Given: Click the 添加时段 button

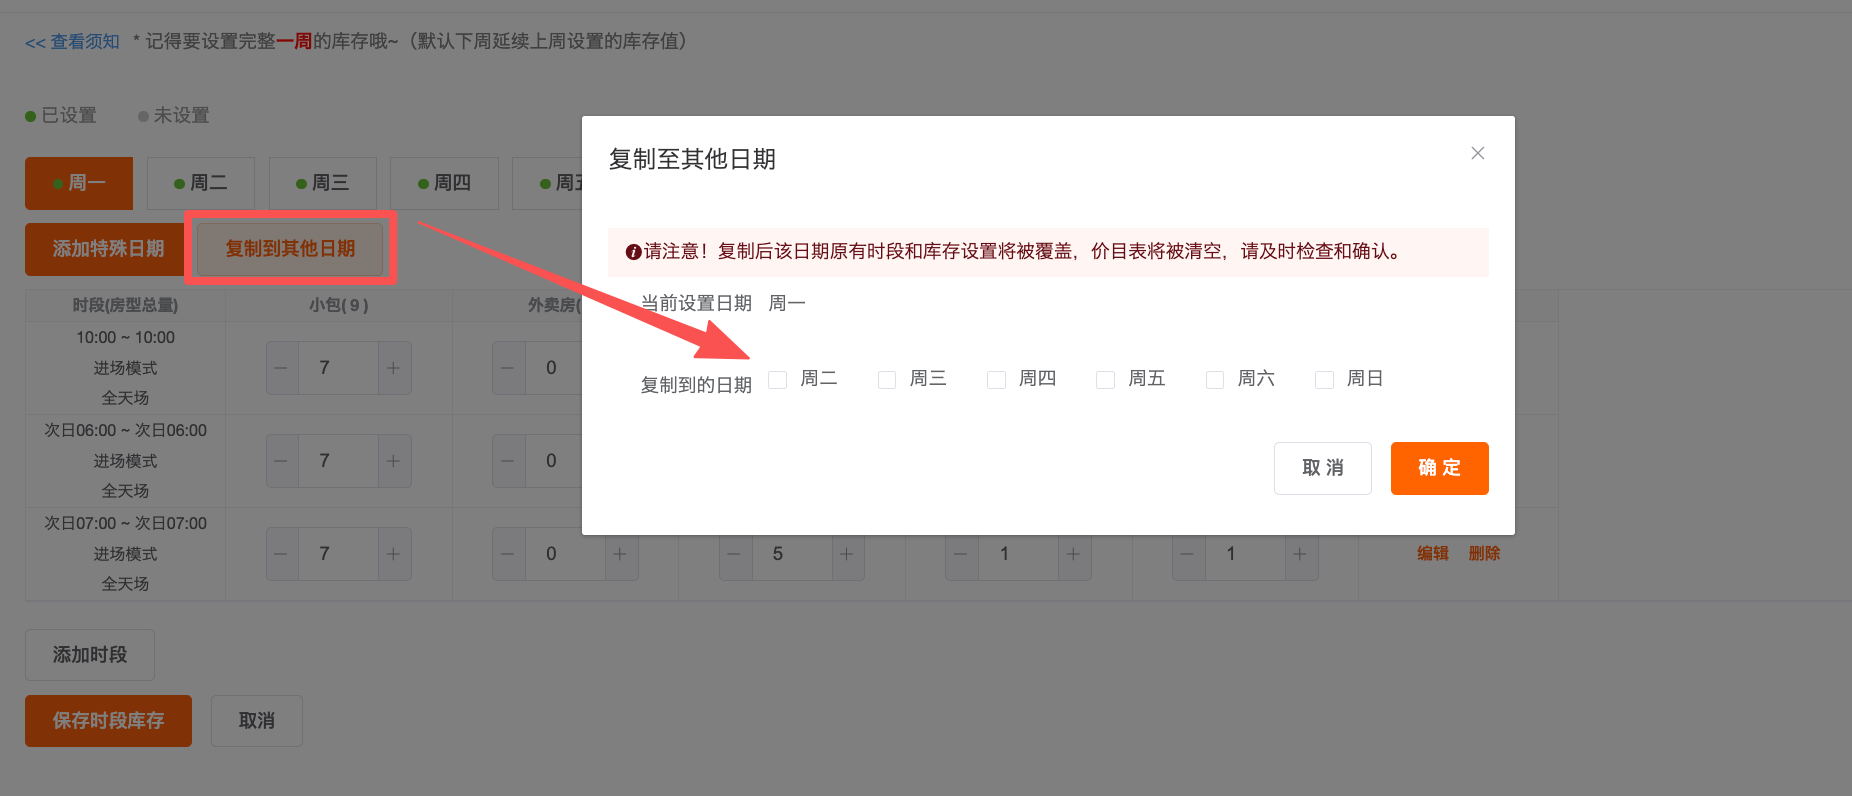Looking at the screenshot, I should click(90, 655).
